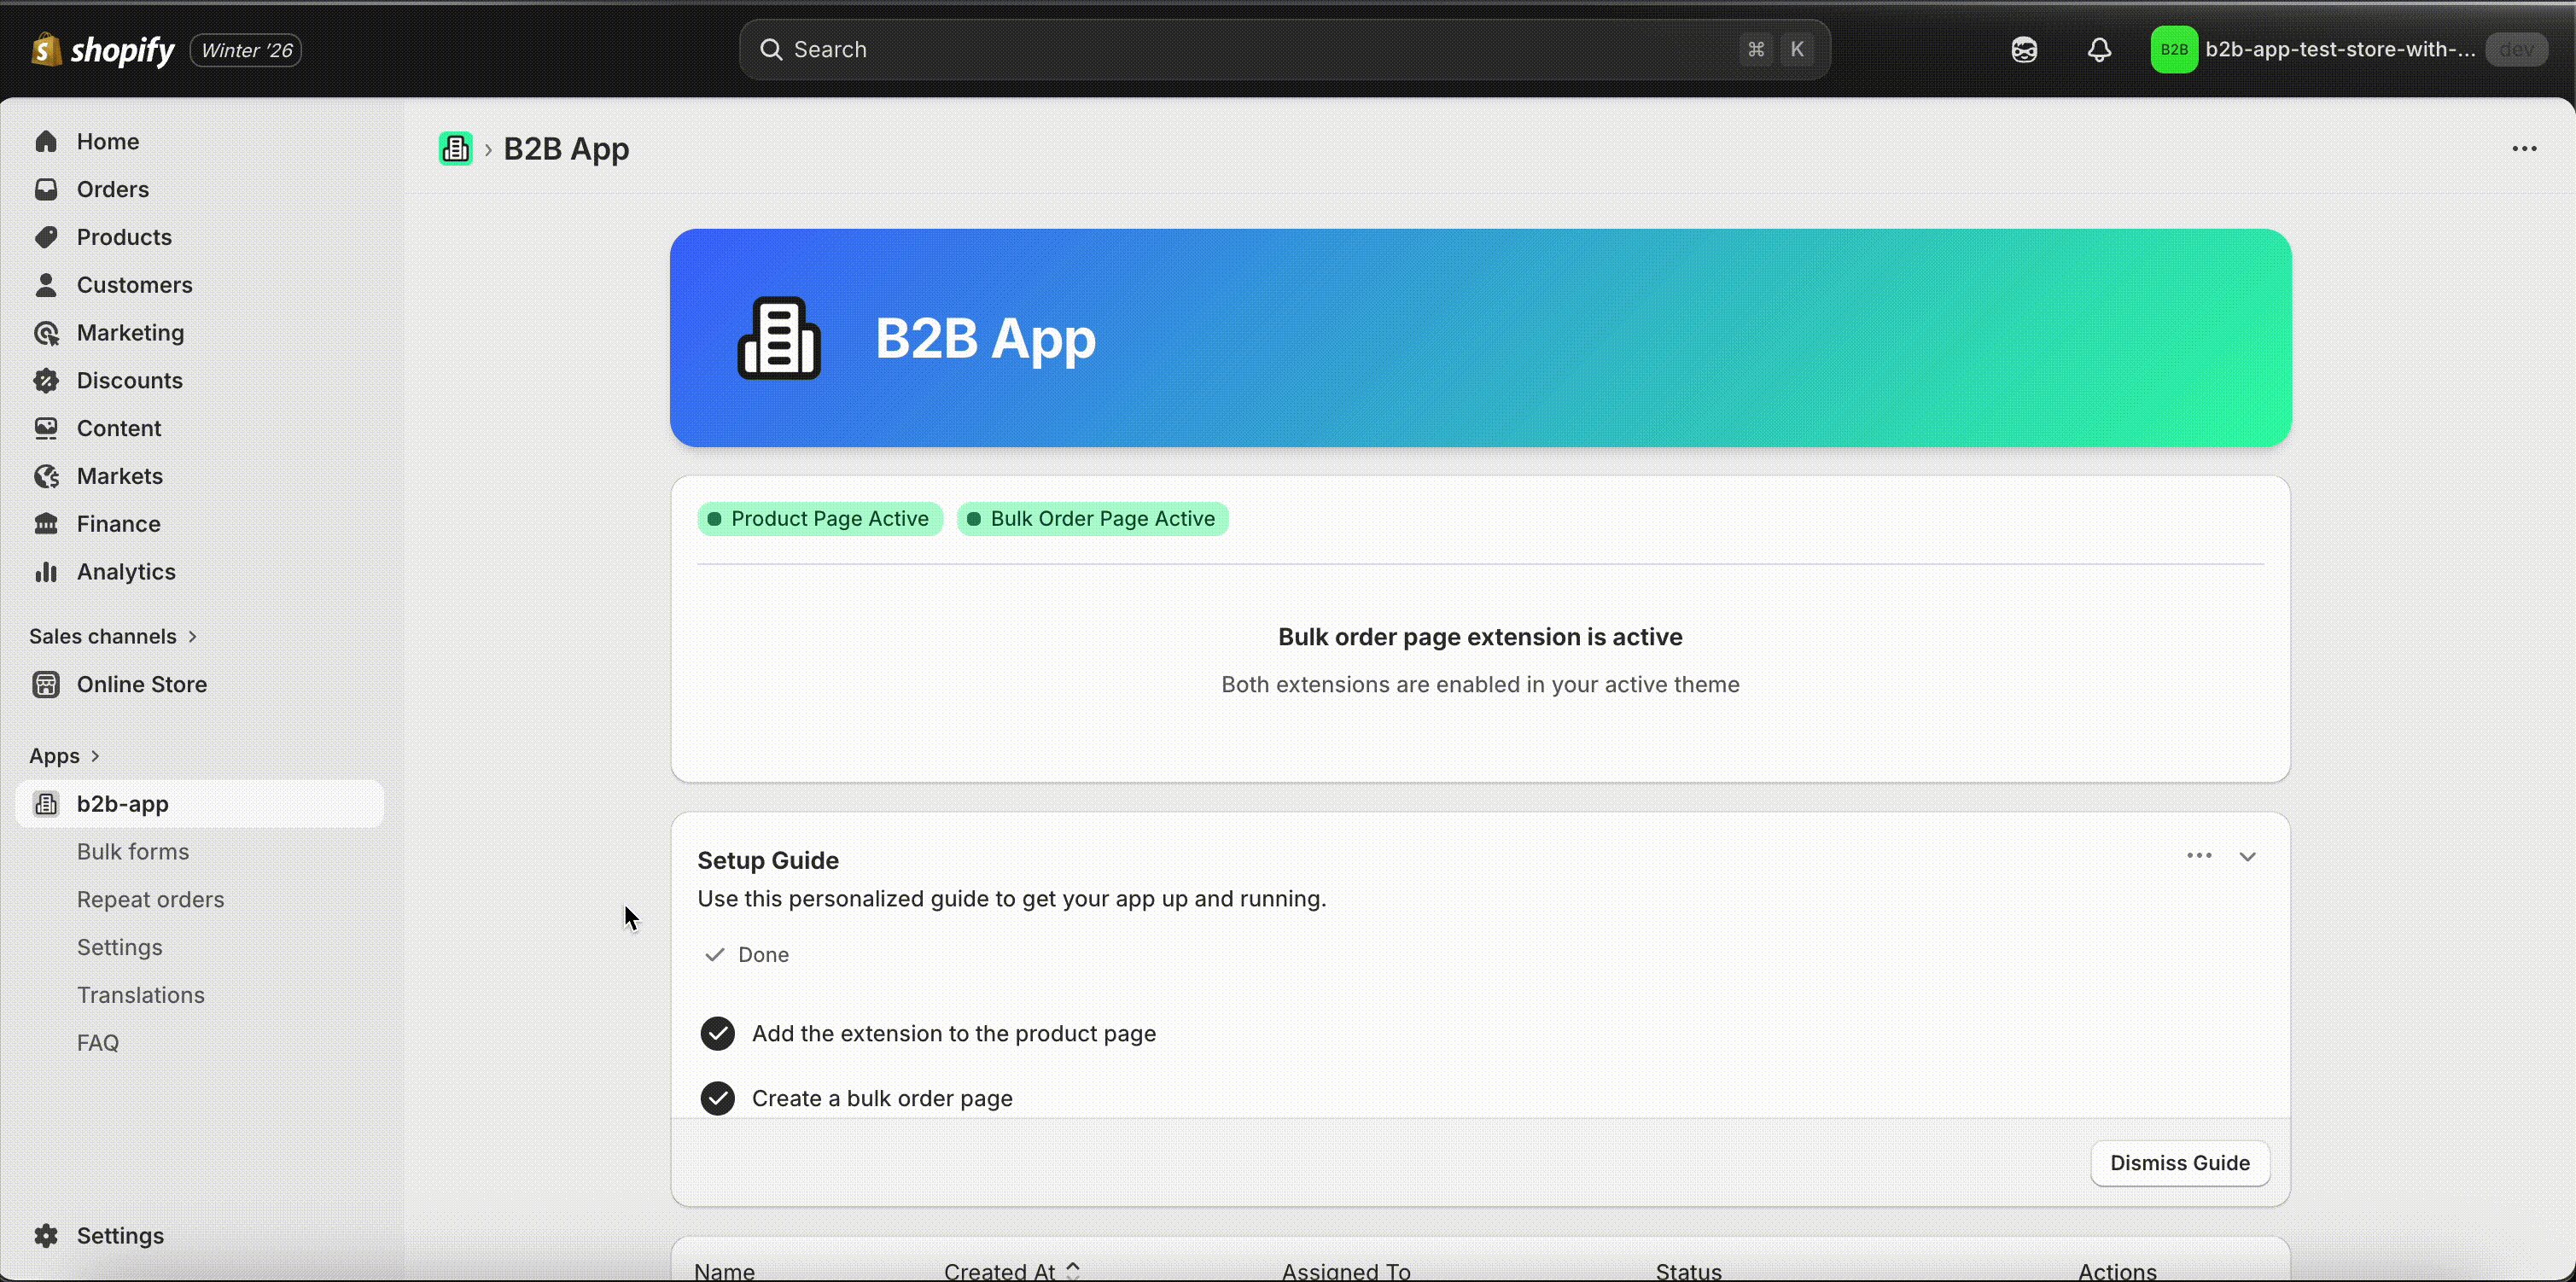This screenshot has width=2576, height=1282.
Task: Open Bulk forms under b2b-app
Action: click(x=133, y=852)
